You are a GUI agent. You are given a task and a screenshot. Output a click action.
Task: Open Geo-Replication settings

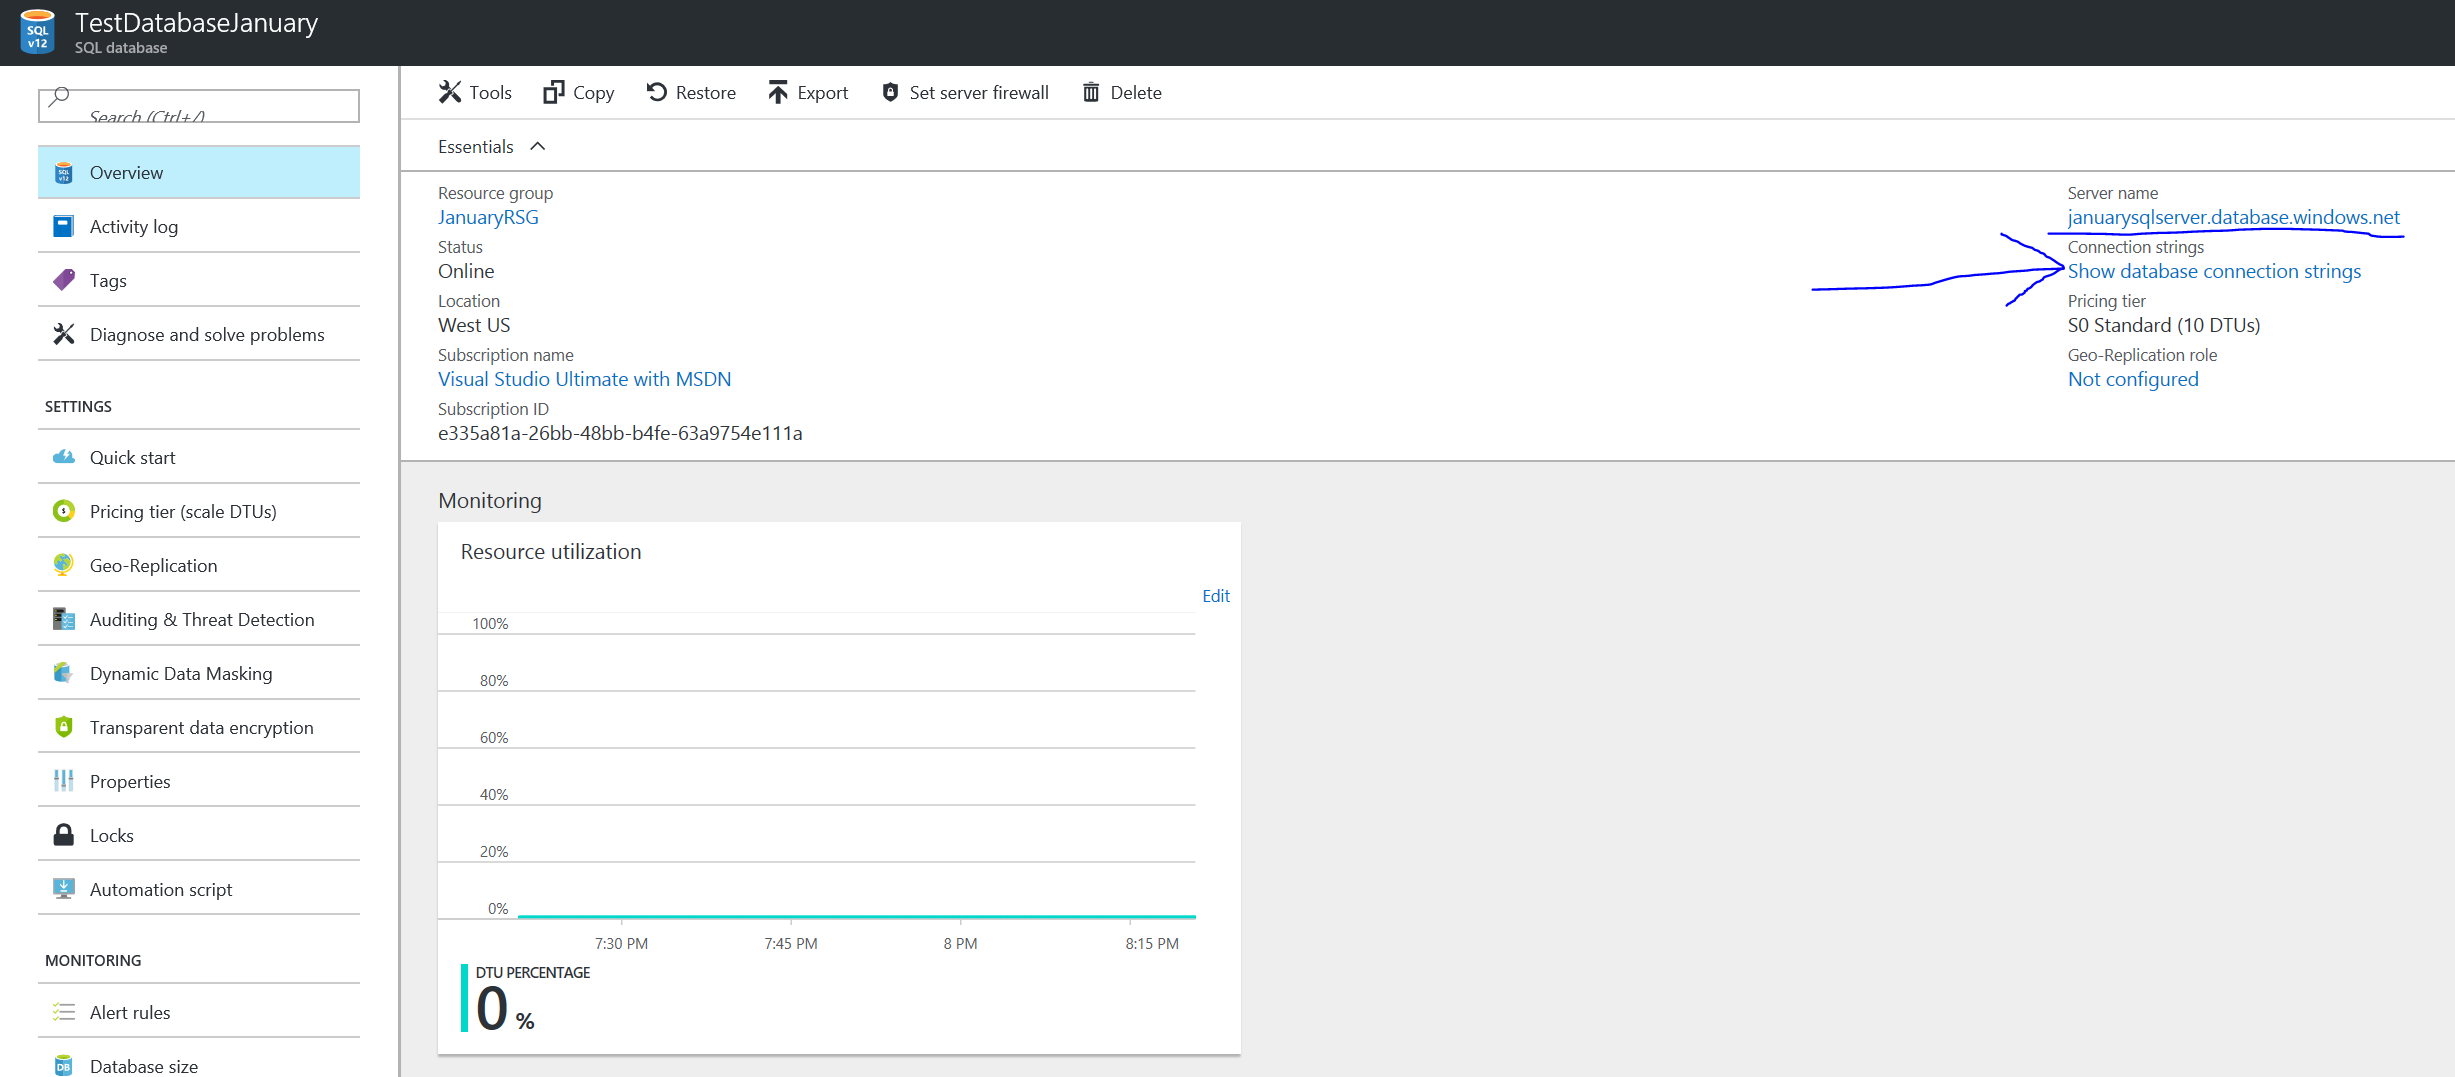(199, 565)
